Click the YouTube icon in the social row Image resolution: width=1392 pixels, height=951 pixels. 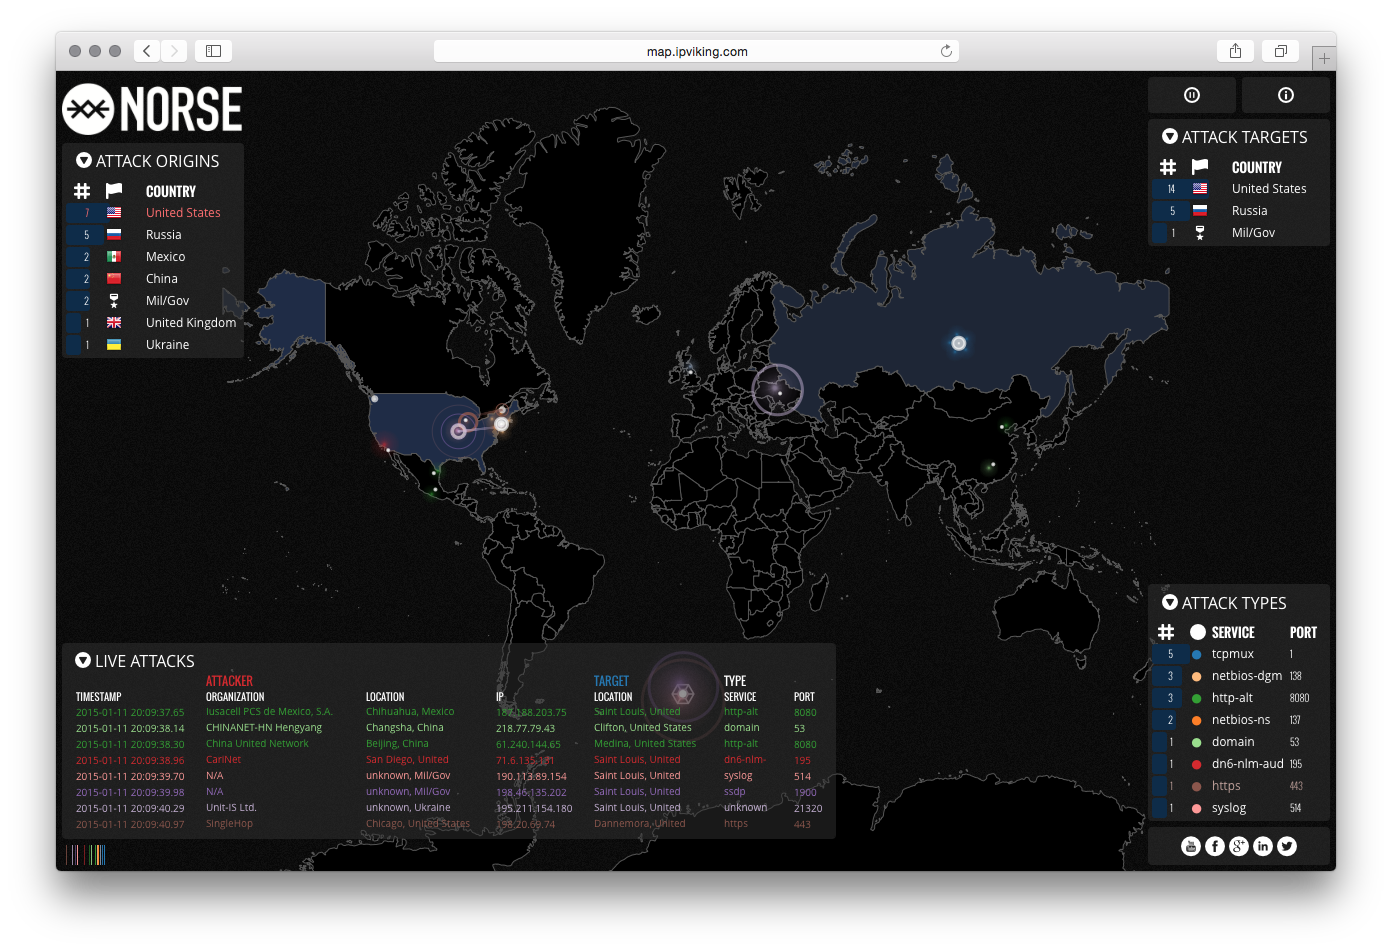click(1190, 845)
